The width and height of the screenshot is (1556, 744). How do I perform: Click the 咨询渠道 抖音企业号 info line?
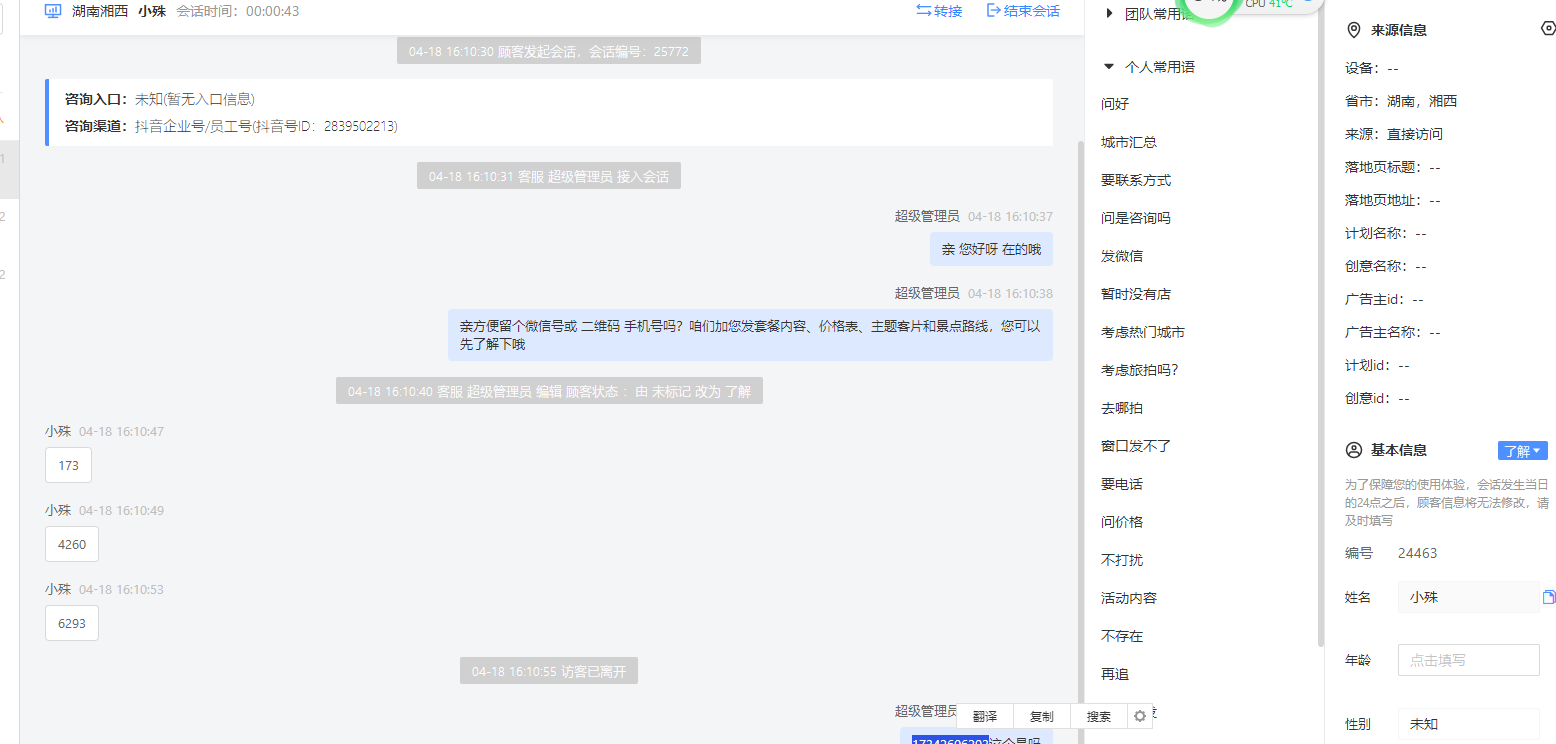point(231,126)
